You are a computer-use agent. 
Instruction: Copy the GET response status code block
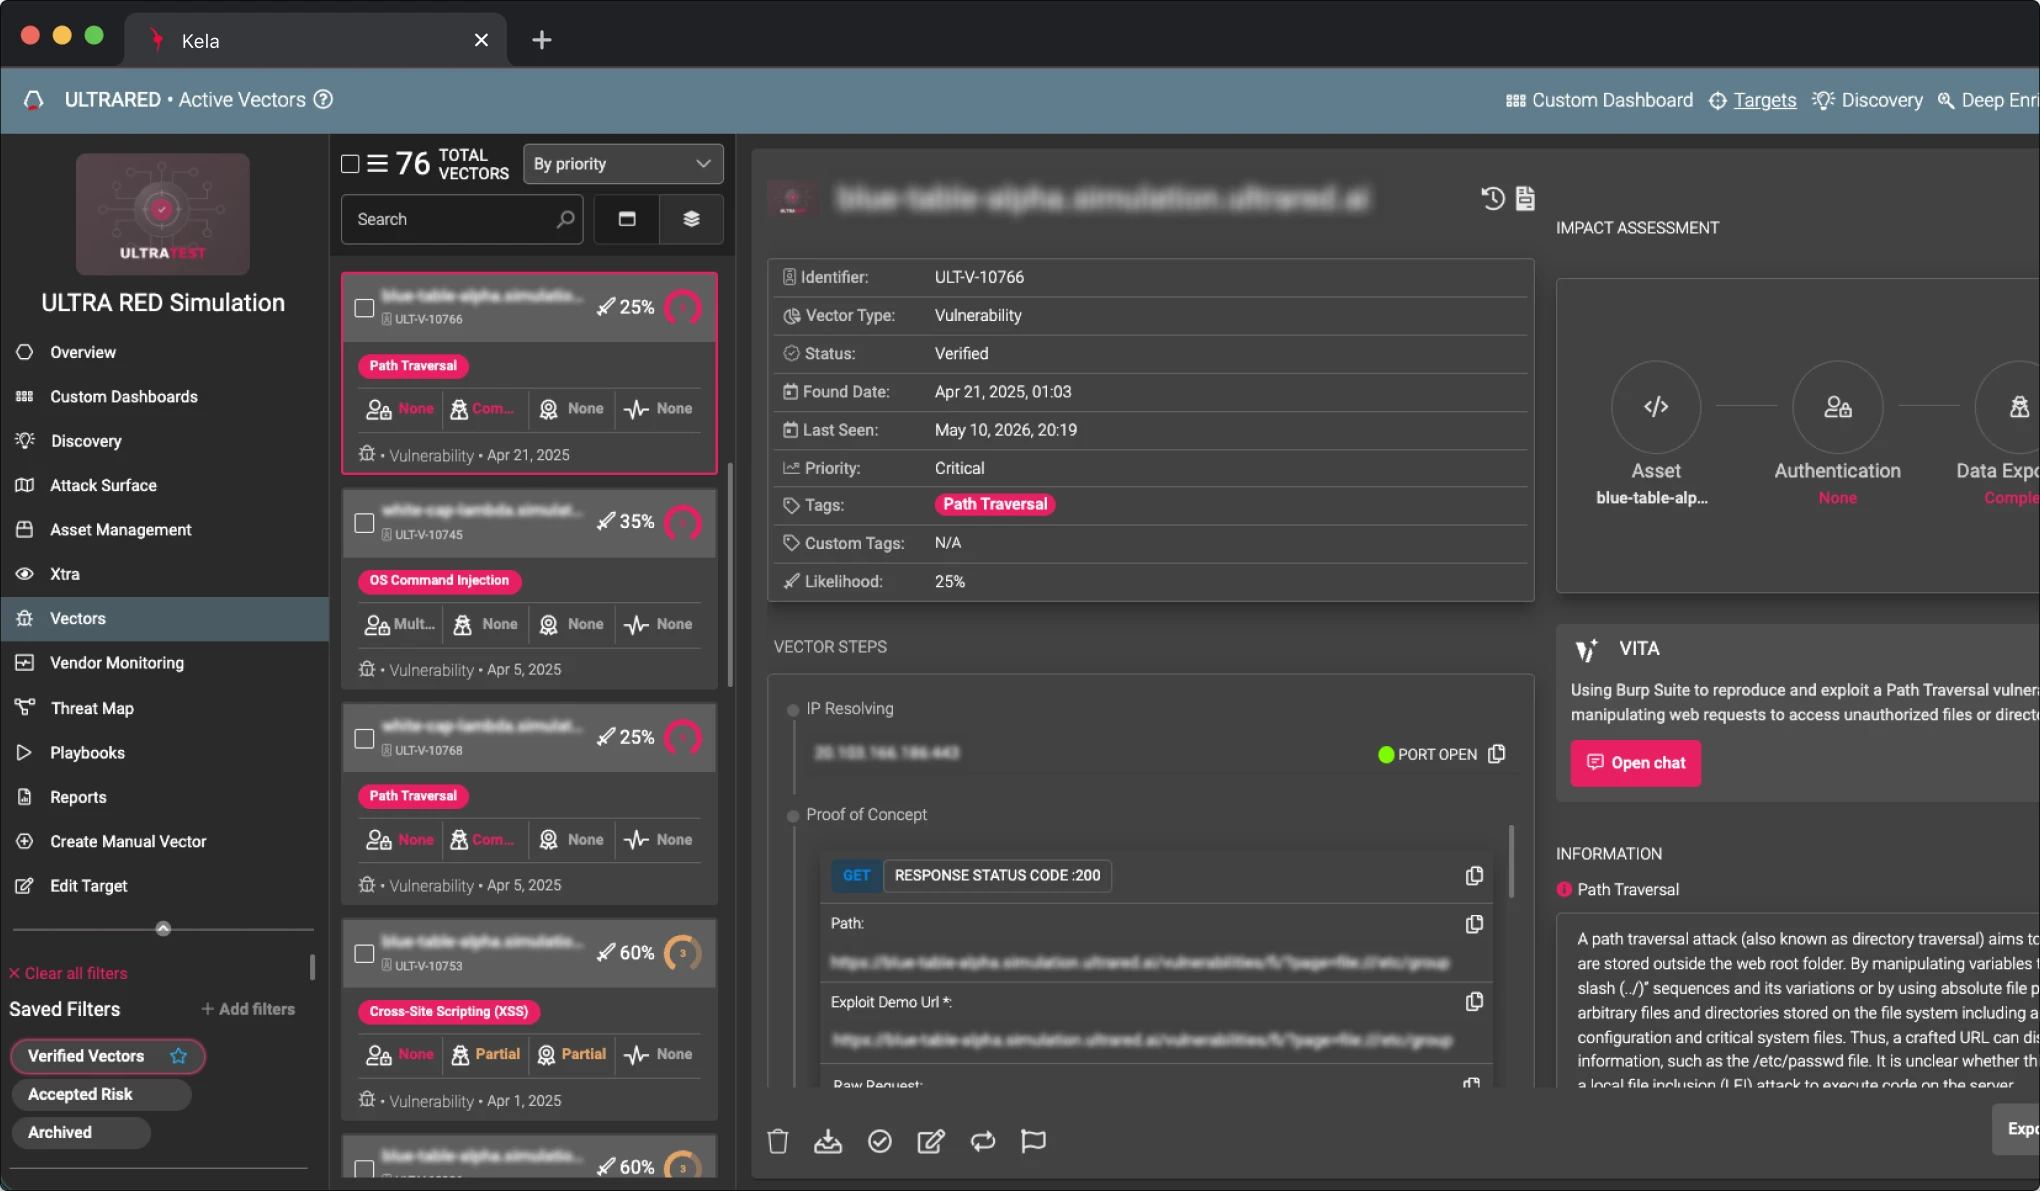[1474, 876]
